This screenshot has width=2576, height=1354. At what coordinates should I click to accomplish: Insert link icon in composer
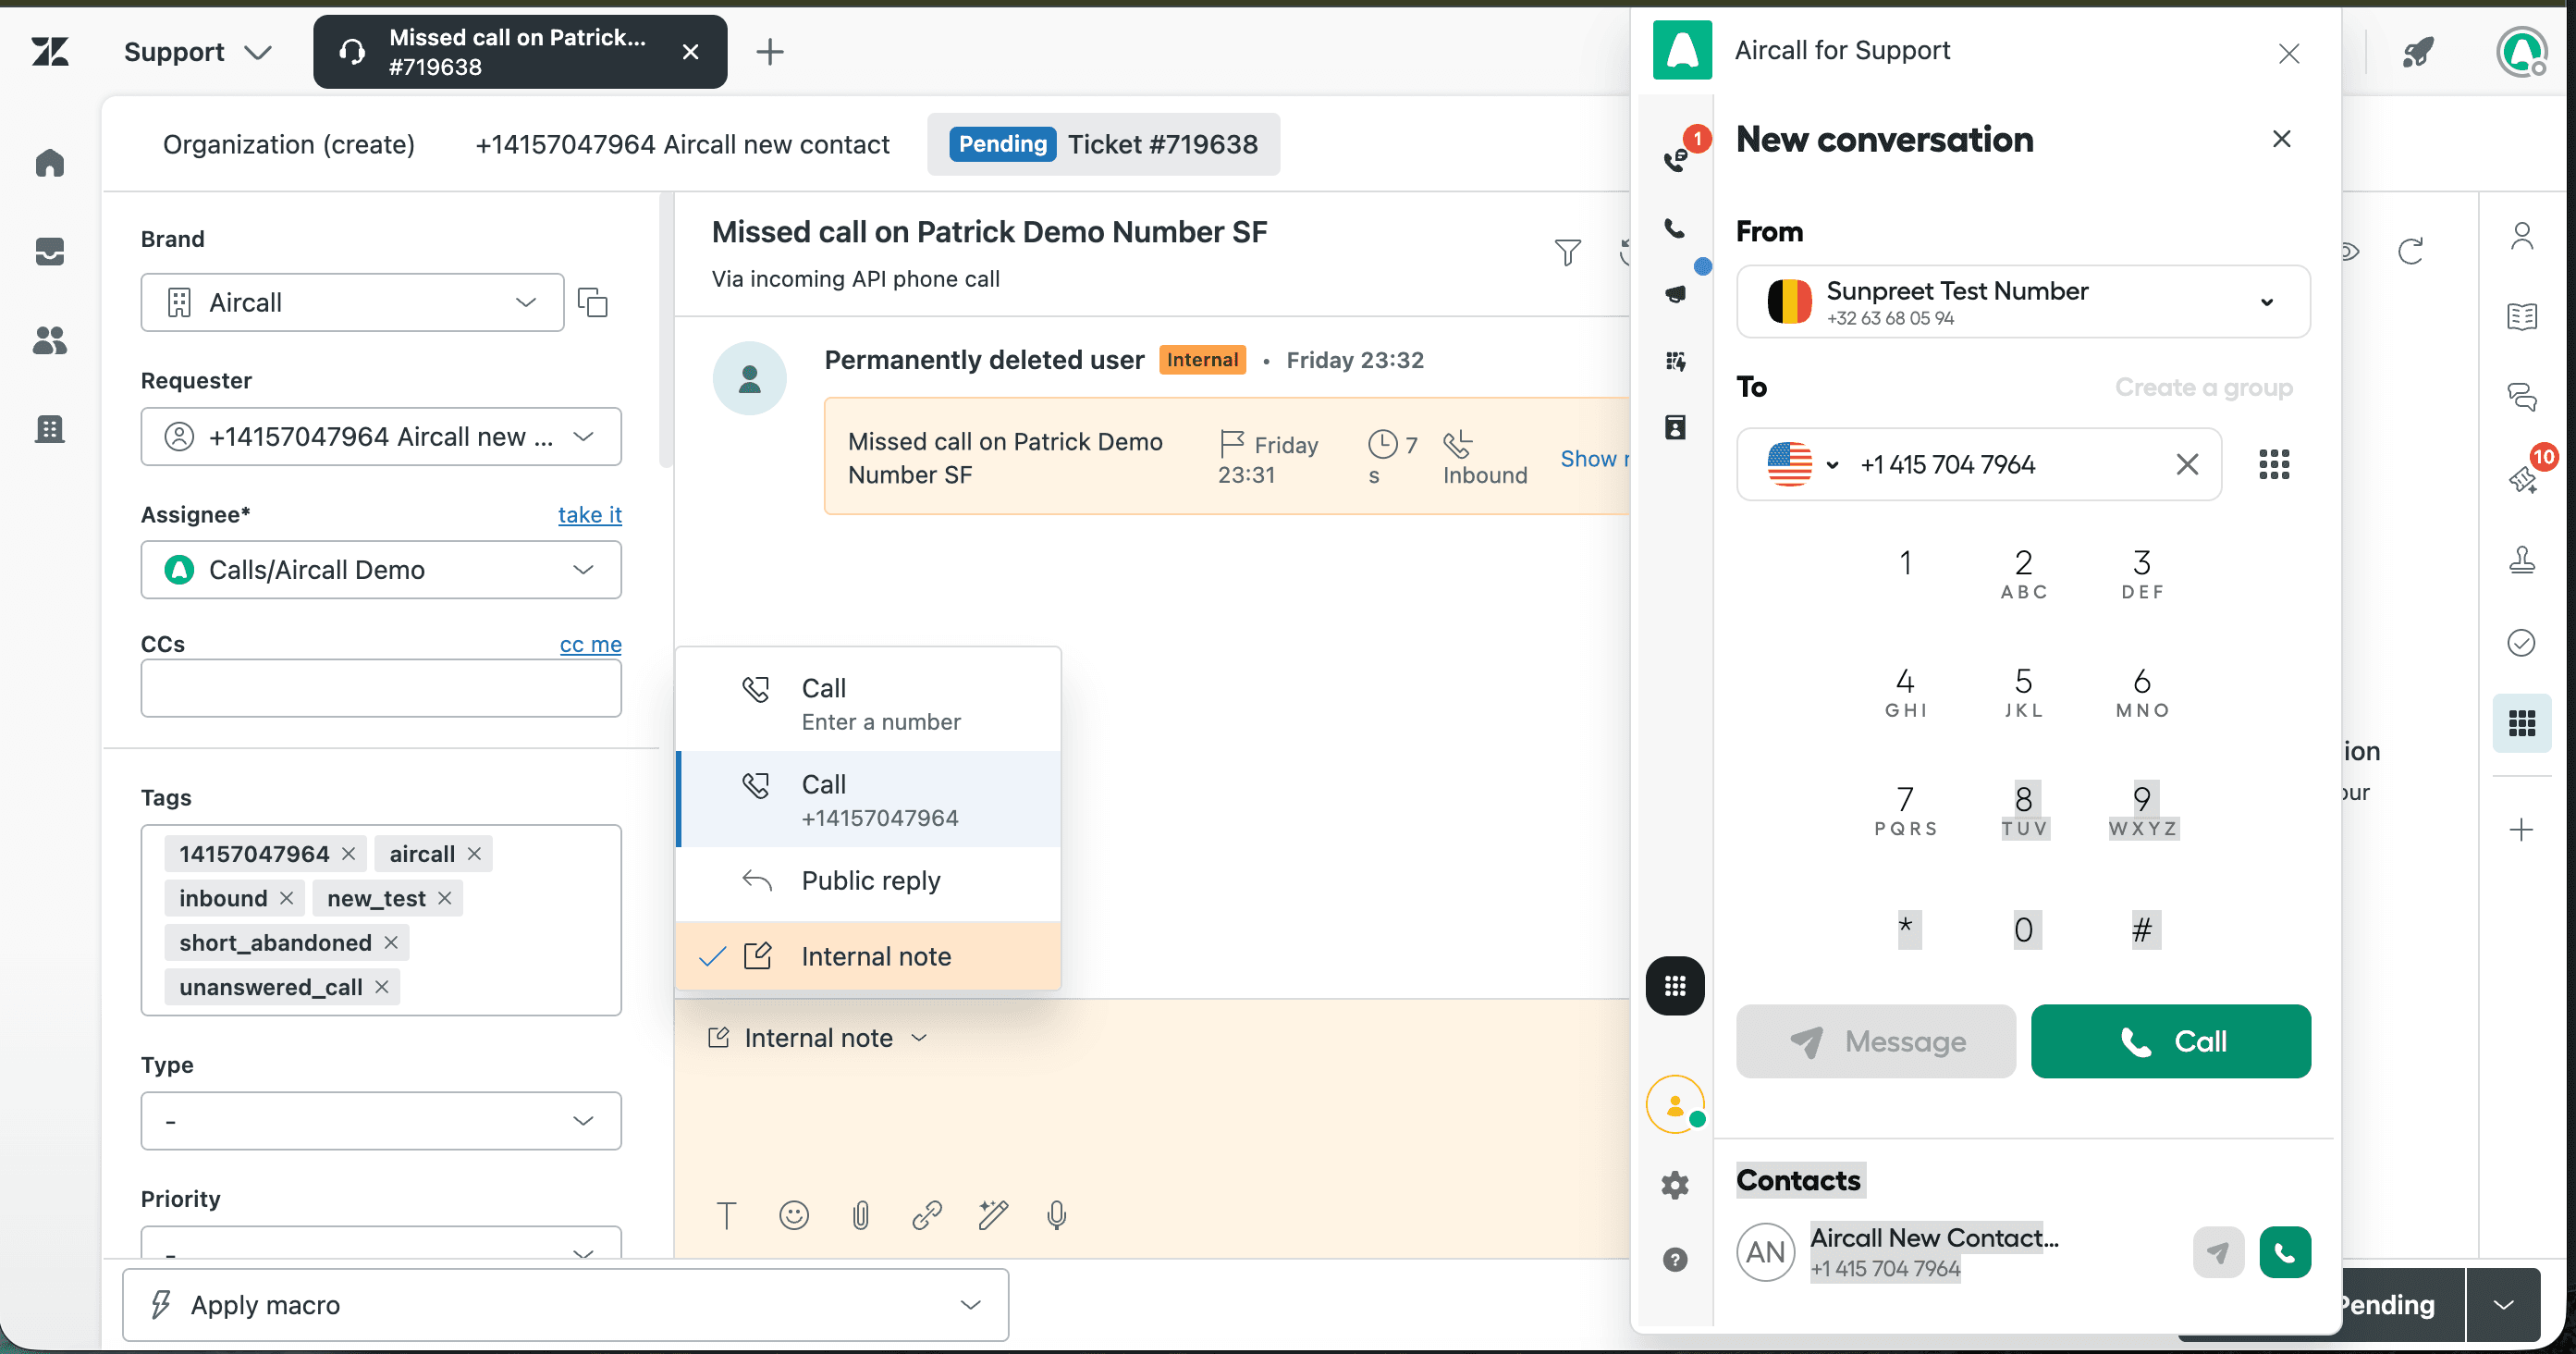926,1215
